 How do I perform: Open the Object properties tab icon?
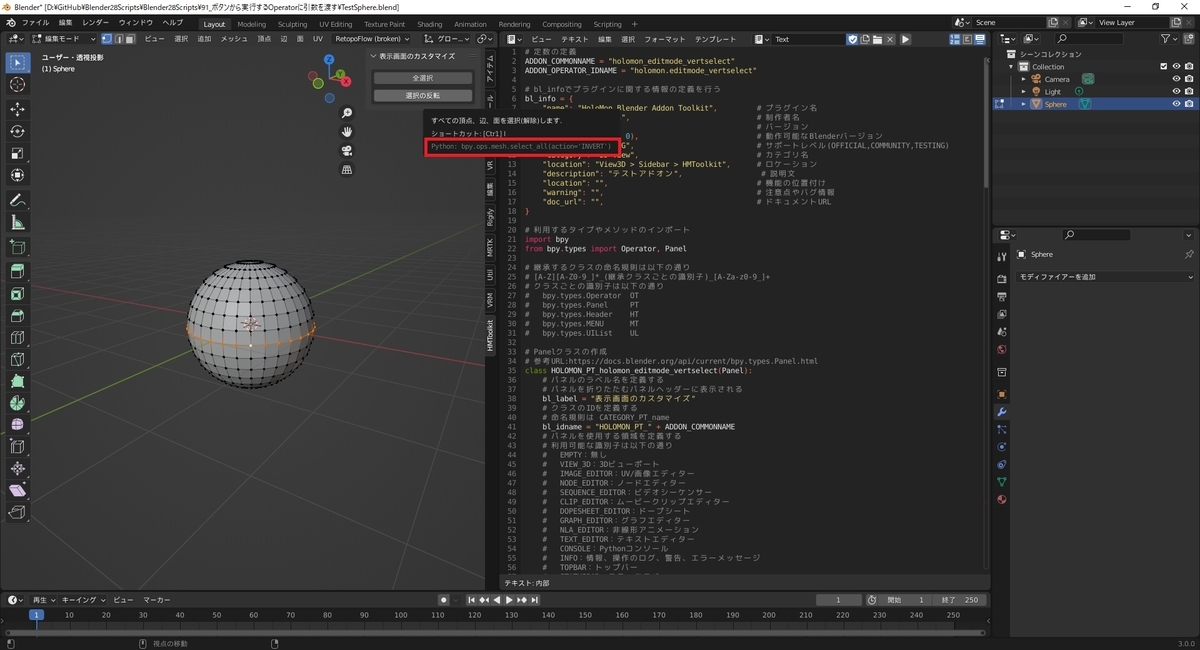point(1002,393)
